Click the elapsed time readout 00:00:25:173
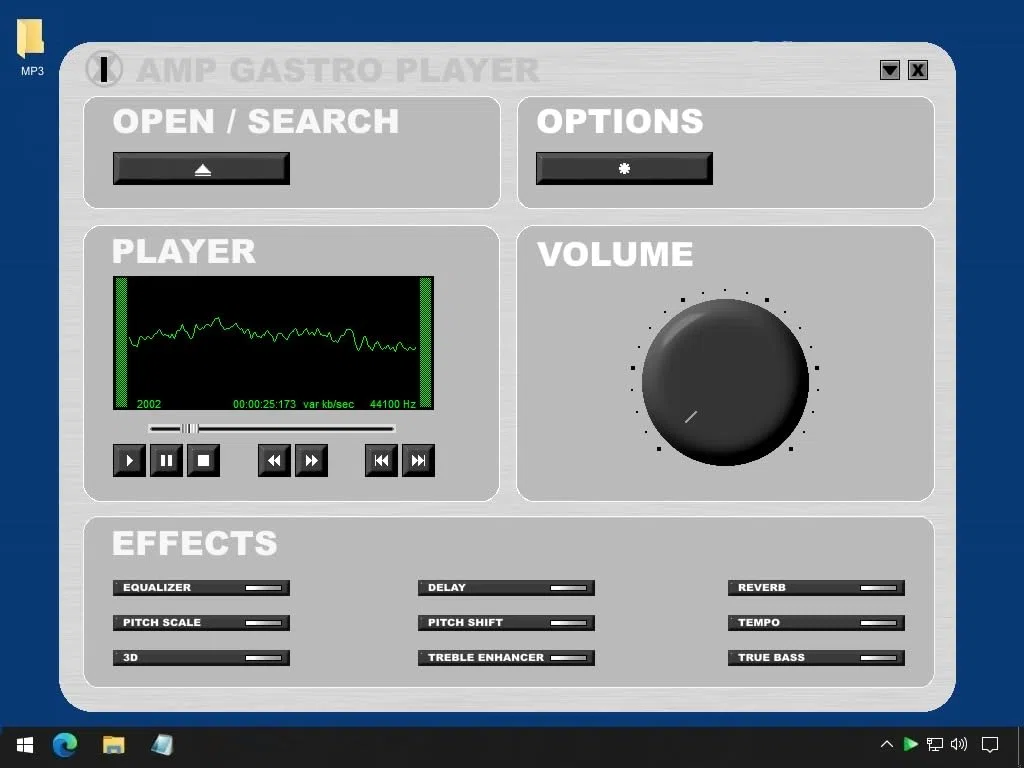The height and width of the screenshot is (768, 1024). 264,404
